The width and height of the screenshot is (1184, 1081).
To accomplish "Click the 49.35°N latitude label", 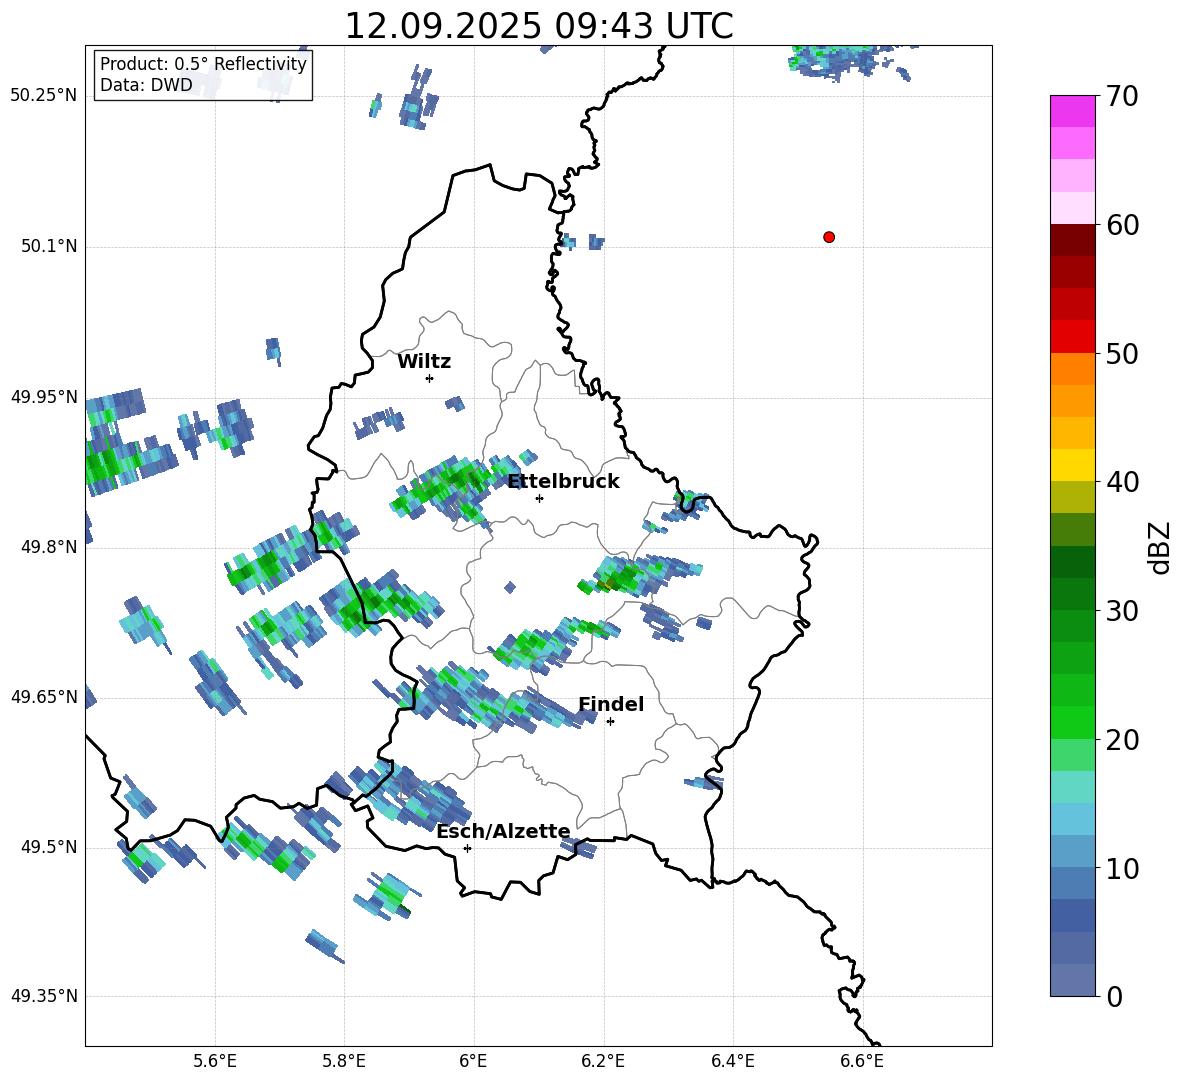I will (x=44, y=996).
